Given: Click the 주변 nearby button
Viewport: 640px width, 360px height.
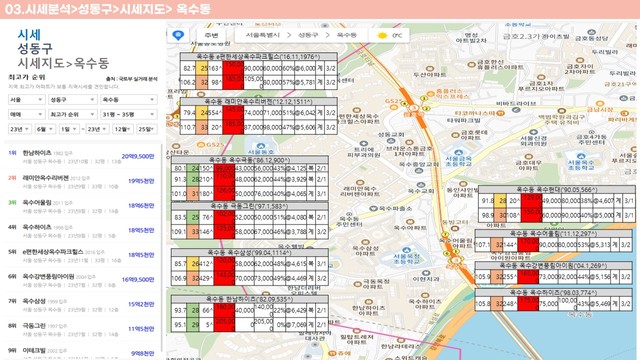Looking at the screenshot, I should pyautogui.click(x=211, y=35).
